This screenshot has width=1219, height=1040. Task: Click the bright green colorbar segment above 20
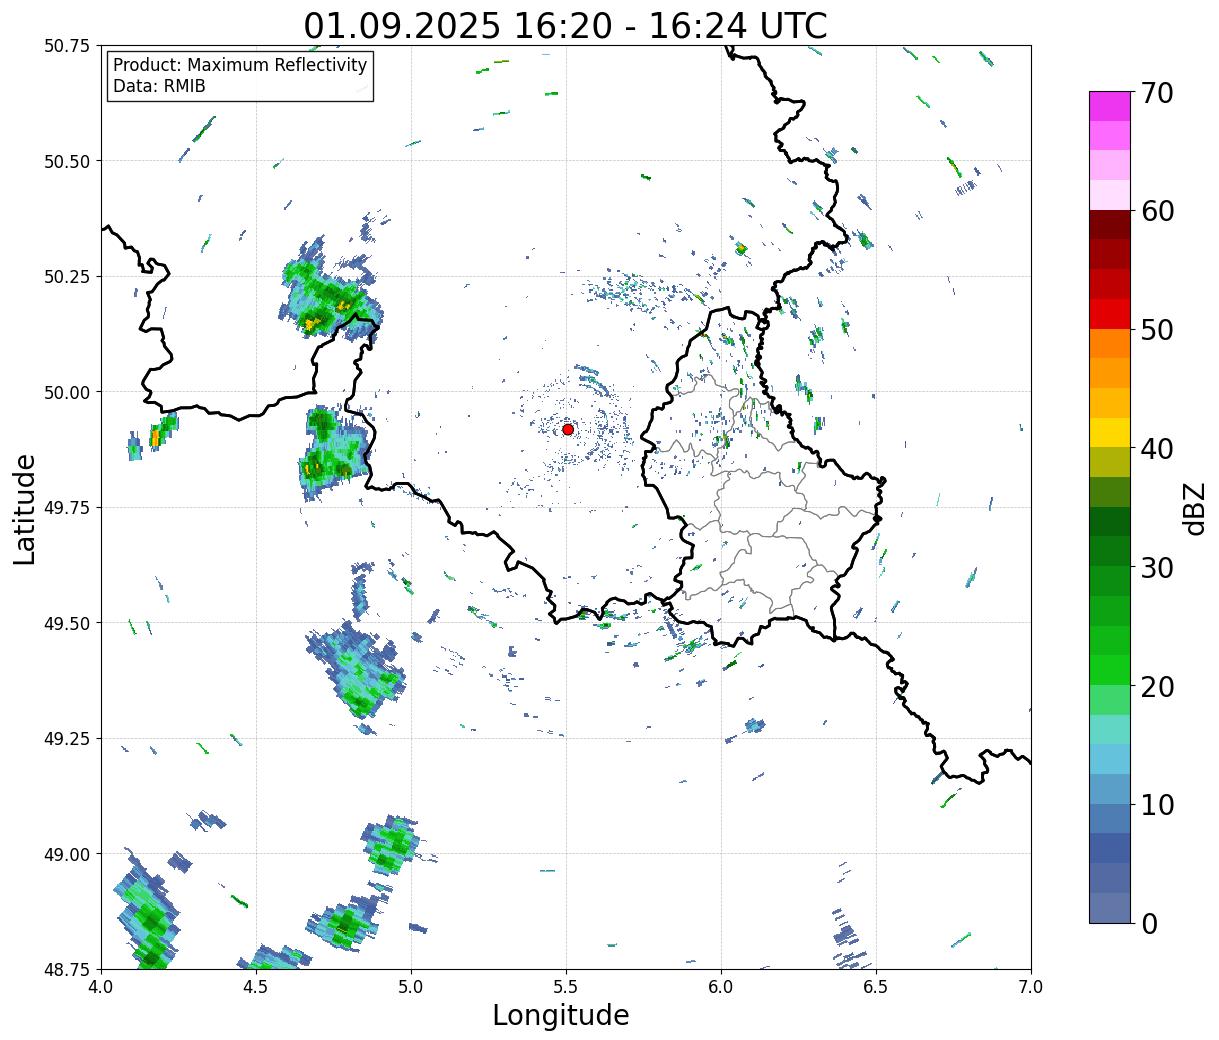[1110, 670]
